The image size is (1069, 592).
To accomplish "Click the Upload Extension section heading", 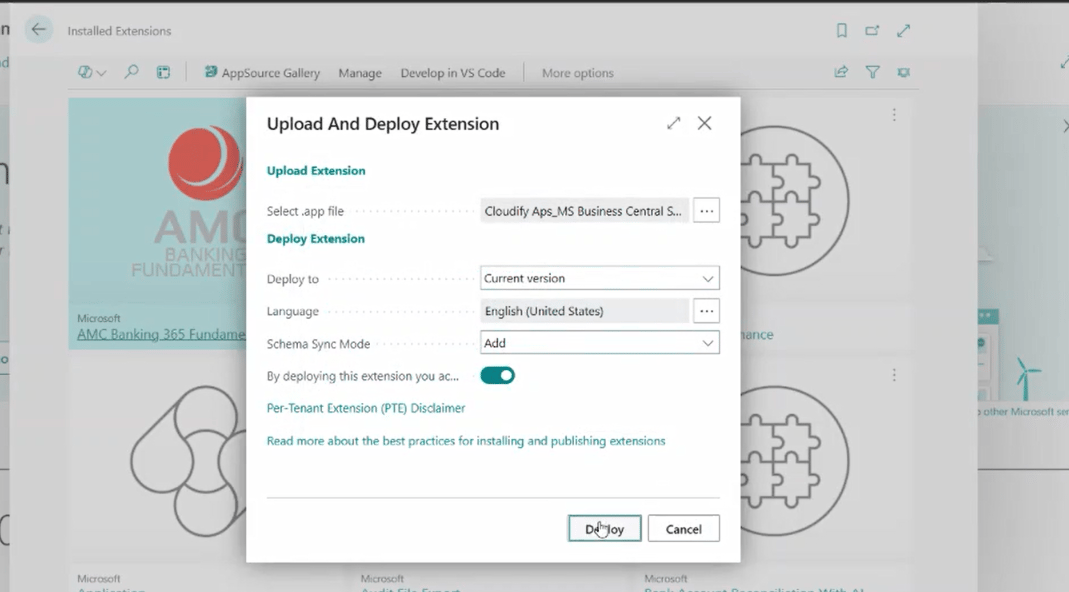I will (316, 171).
